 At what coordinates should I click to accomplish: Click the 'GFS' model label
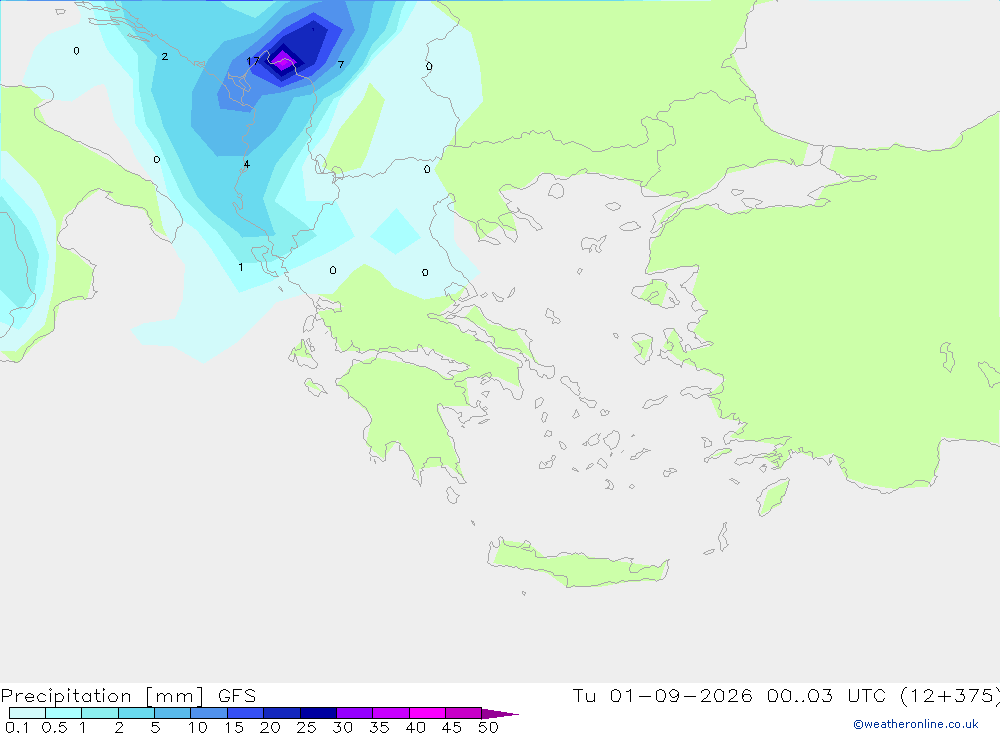pyautogui.click(x=237, y=696)
